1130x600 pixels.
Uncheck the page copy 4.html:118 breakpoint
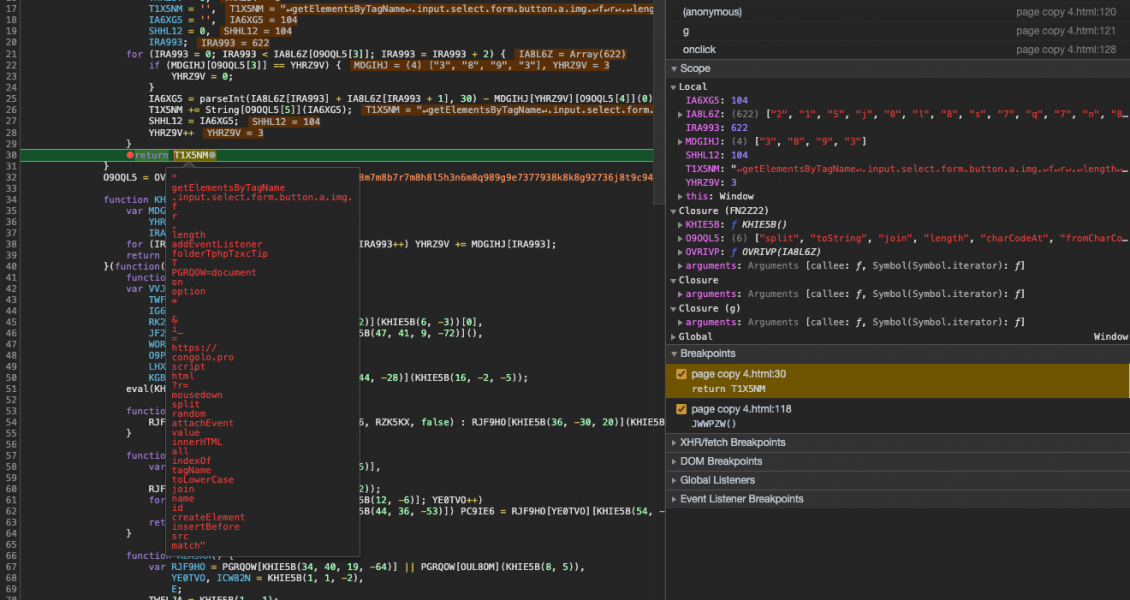(x=681, y=408)
